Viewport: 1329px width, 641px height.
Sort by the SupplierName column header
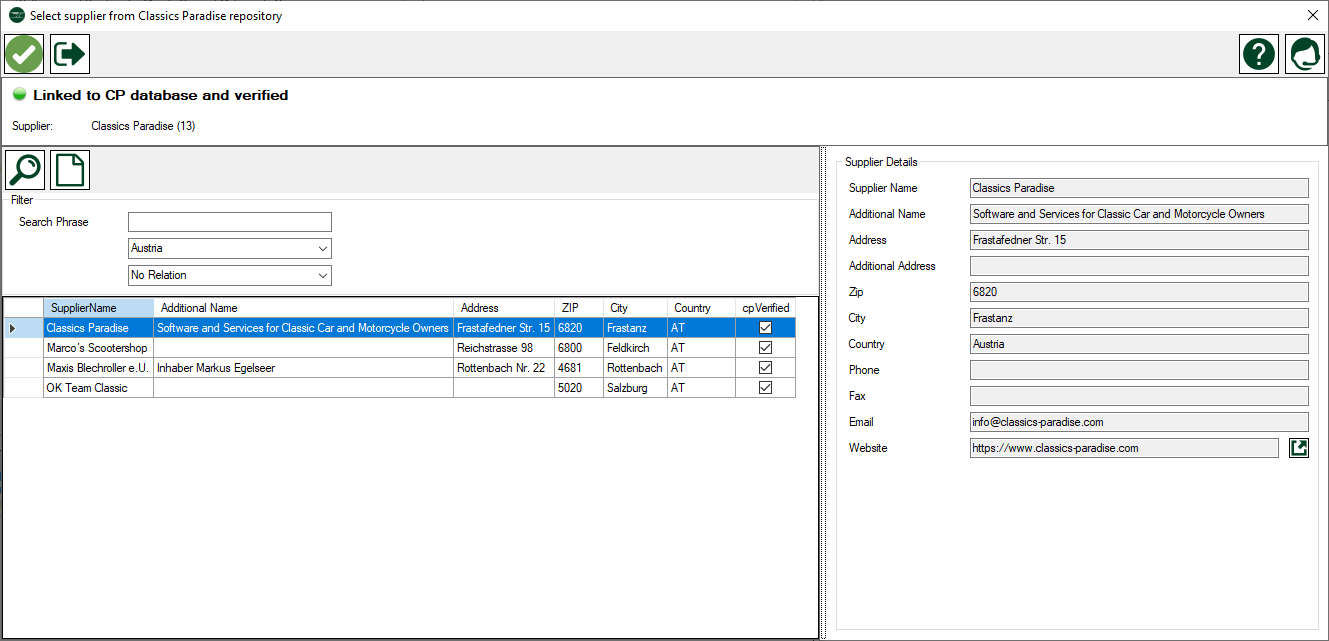[x=99, y=308]
